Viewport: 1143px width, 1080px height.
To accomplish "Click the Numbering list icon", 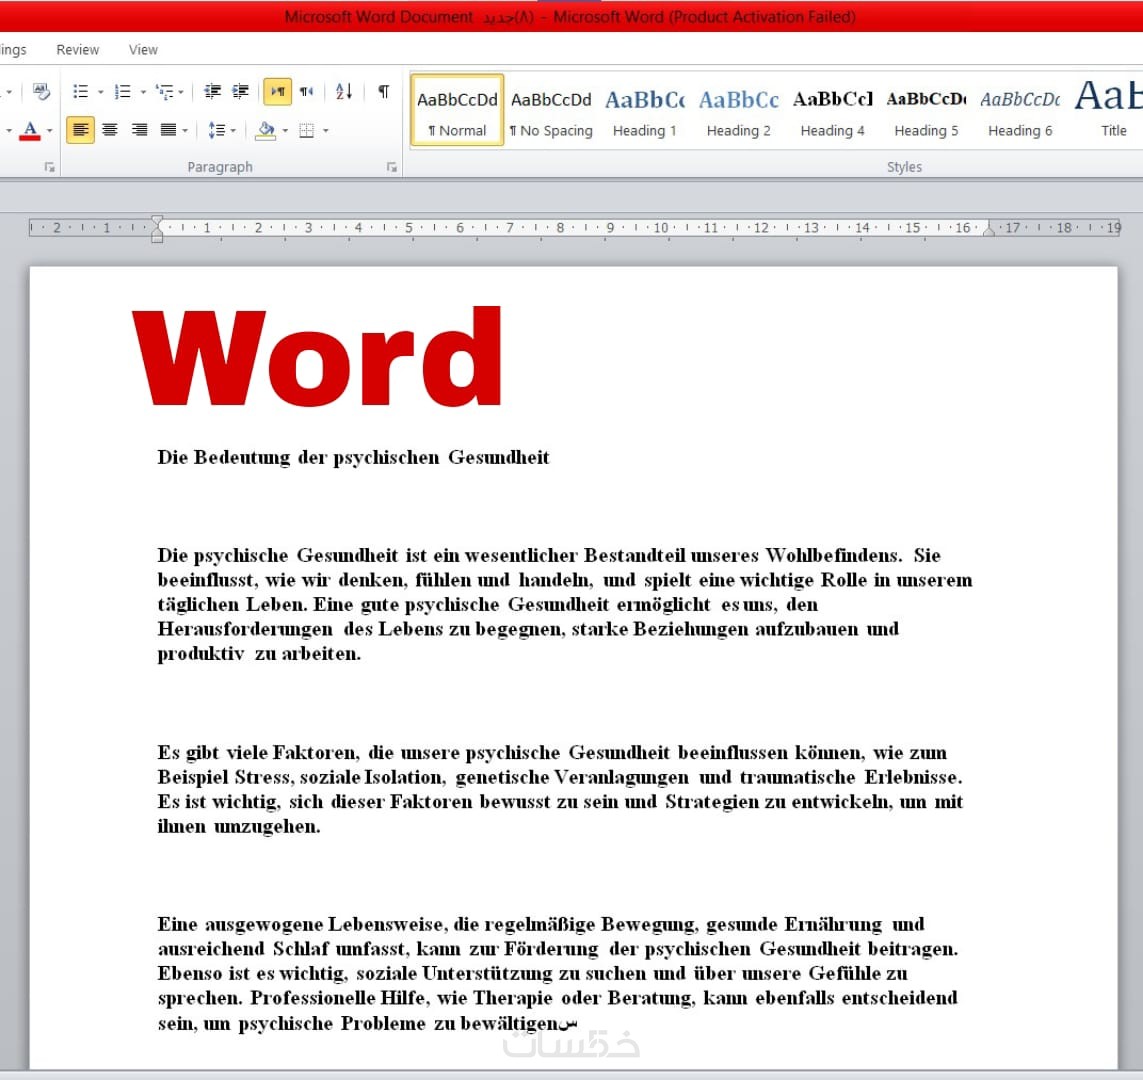I will pos(122,92).
